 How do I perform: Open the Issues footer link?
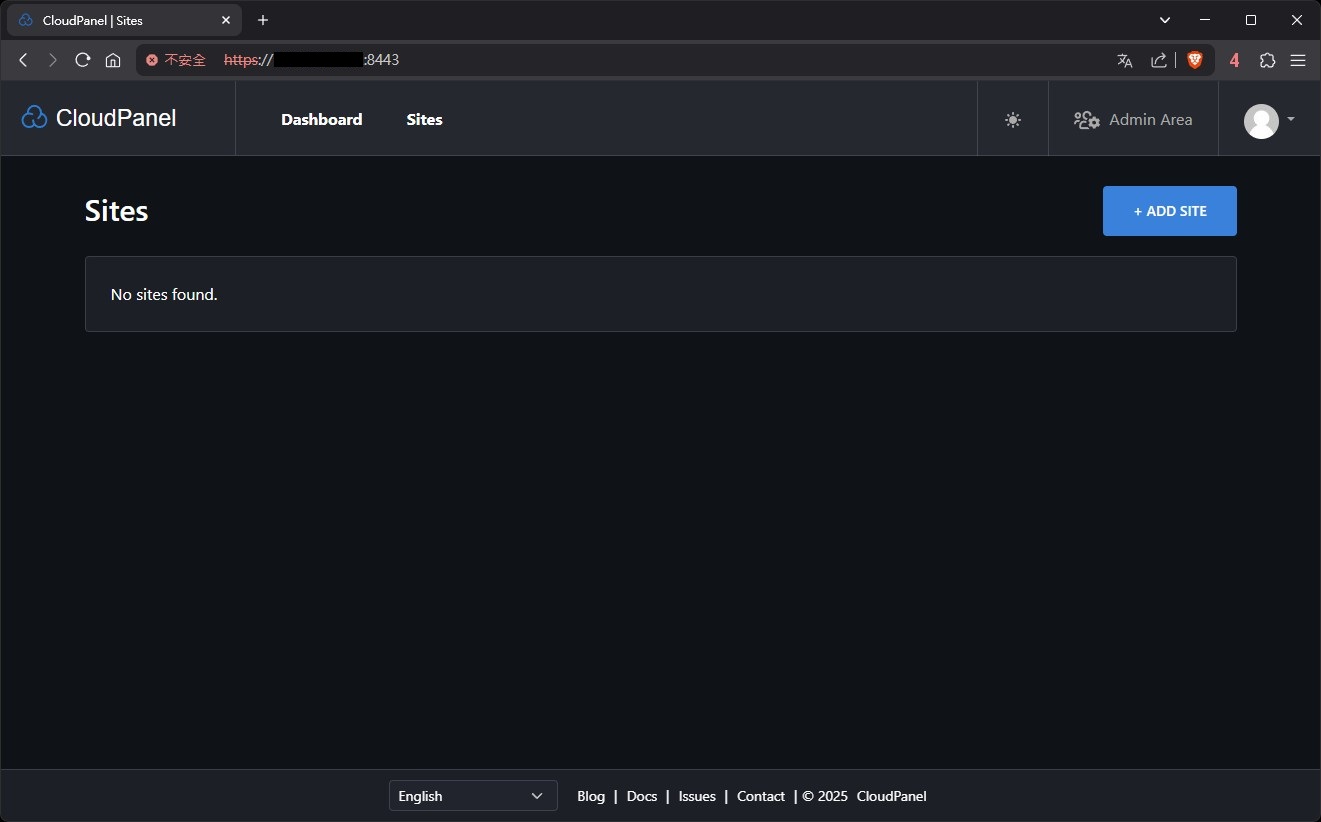[x=697, y=796]
